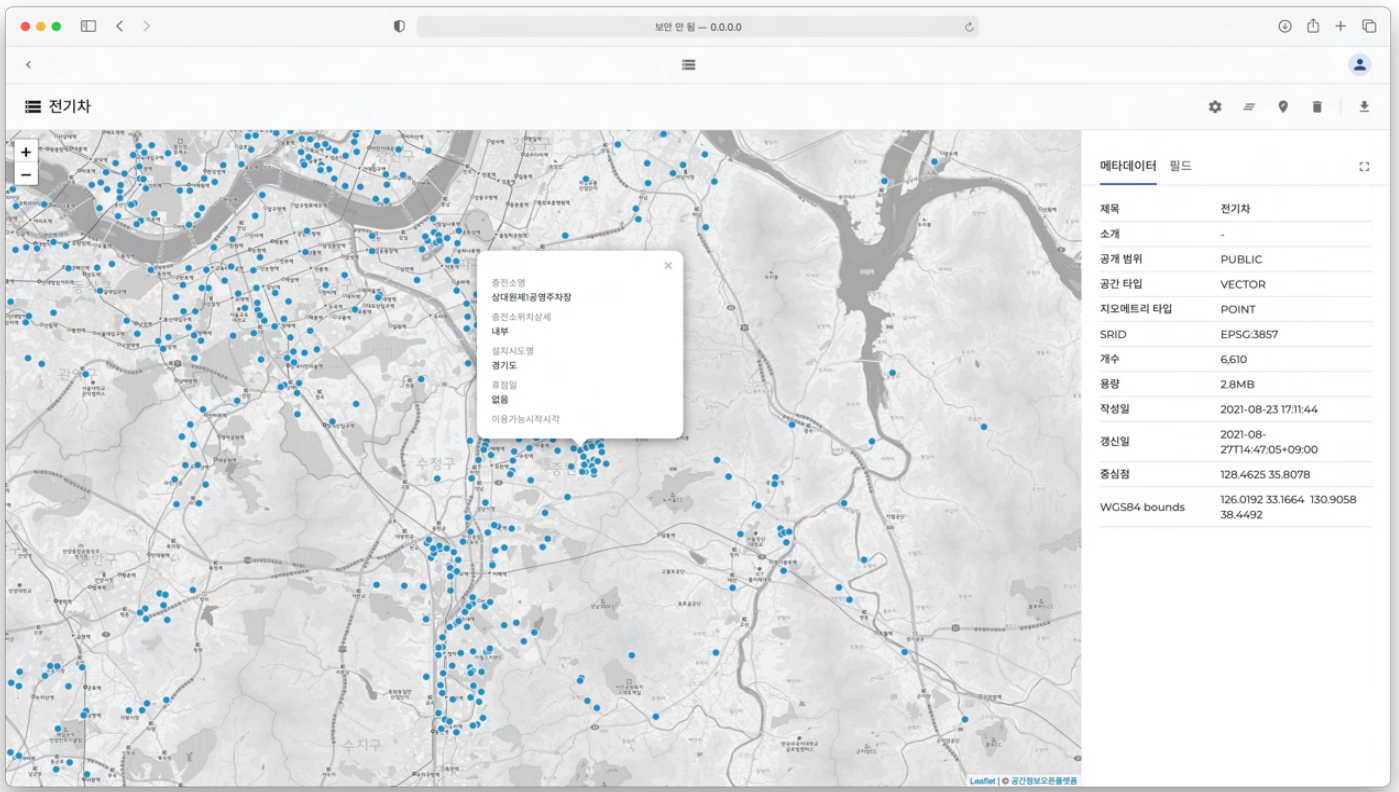This screenshot has height=792, width=1399.
Task: Open Safari tab overview
Action: click(x=1369, y=26)
